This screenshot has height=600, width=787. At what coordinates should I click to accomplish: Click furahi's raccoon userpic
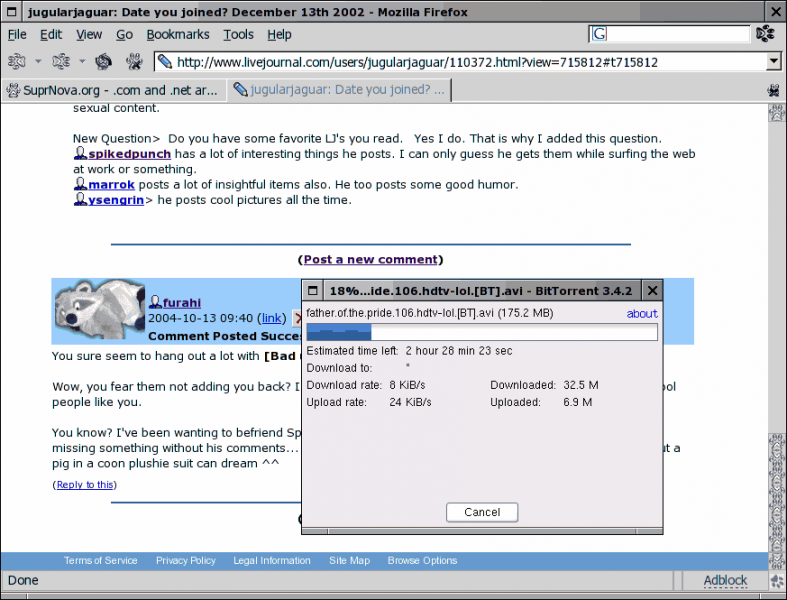(x=99, y=310)
